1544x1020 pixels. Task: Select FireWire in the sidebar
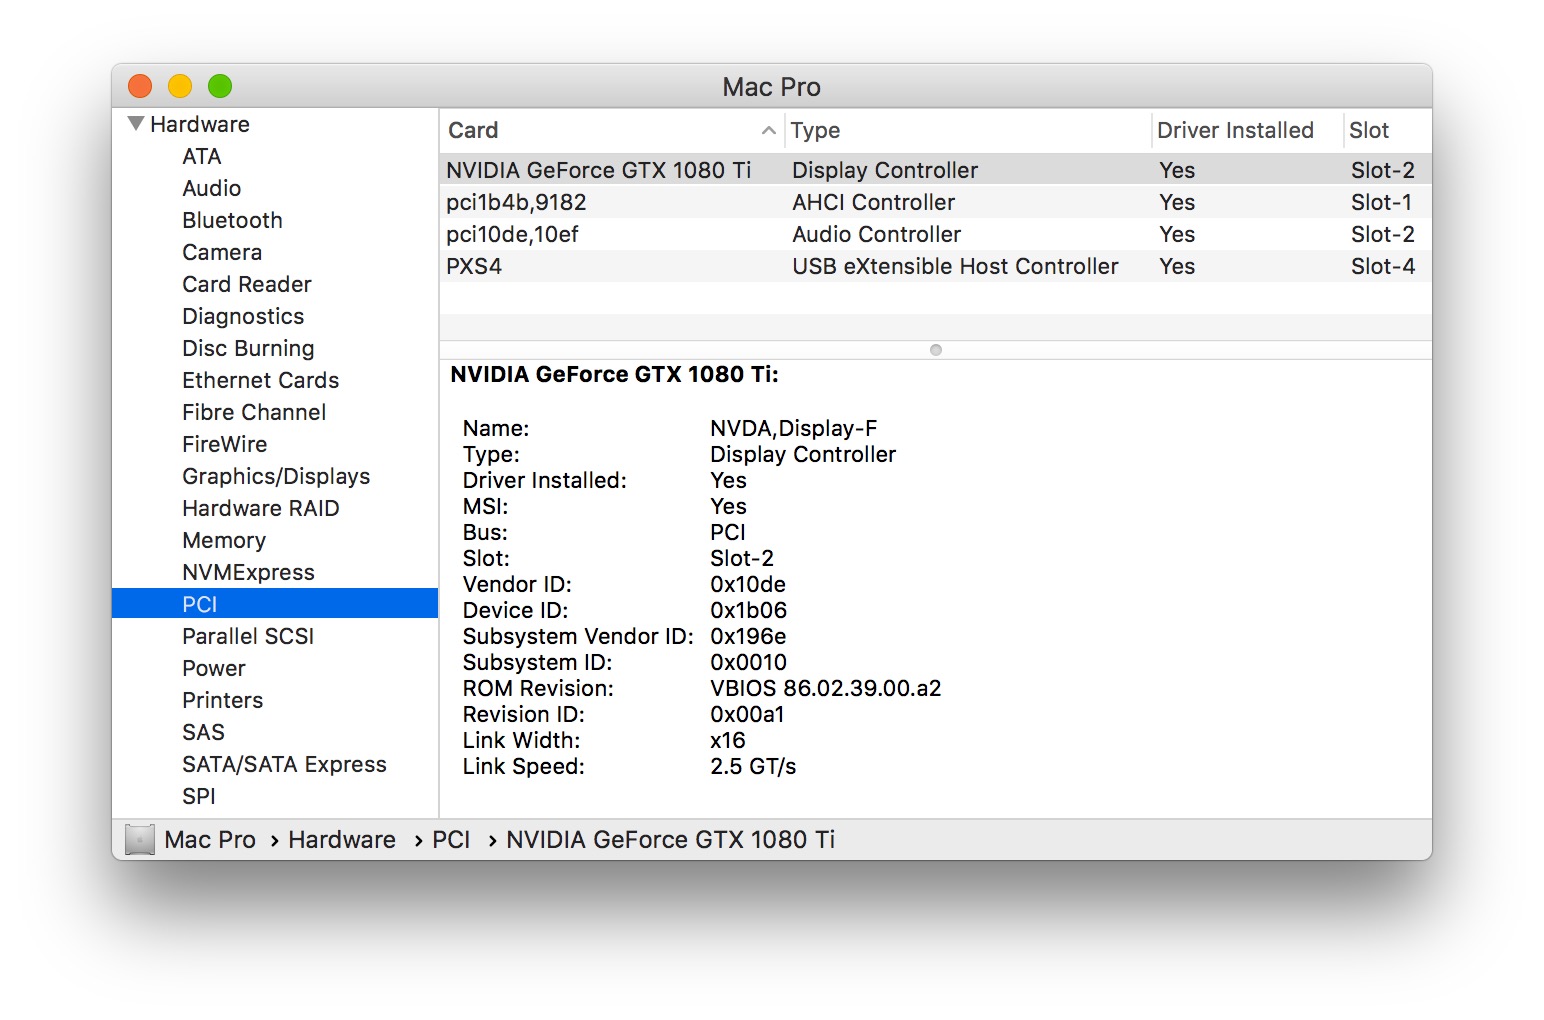[x=224, y=444]
